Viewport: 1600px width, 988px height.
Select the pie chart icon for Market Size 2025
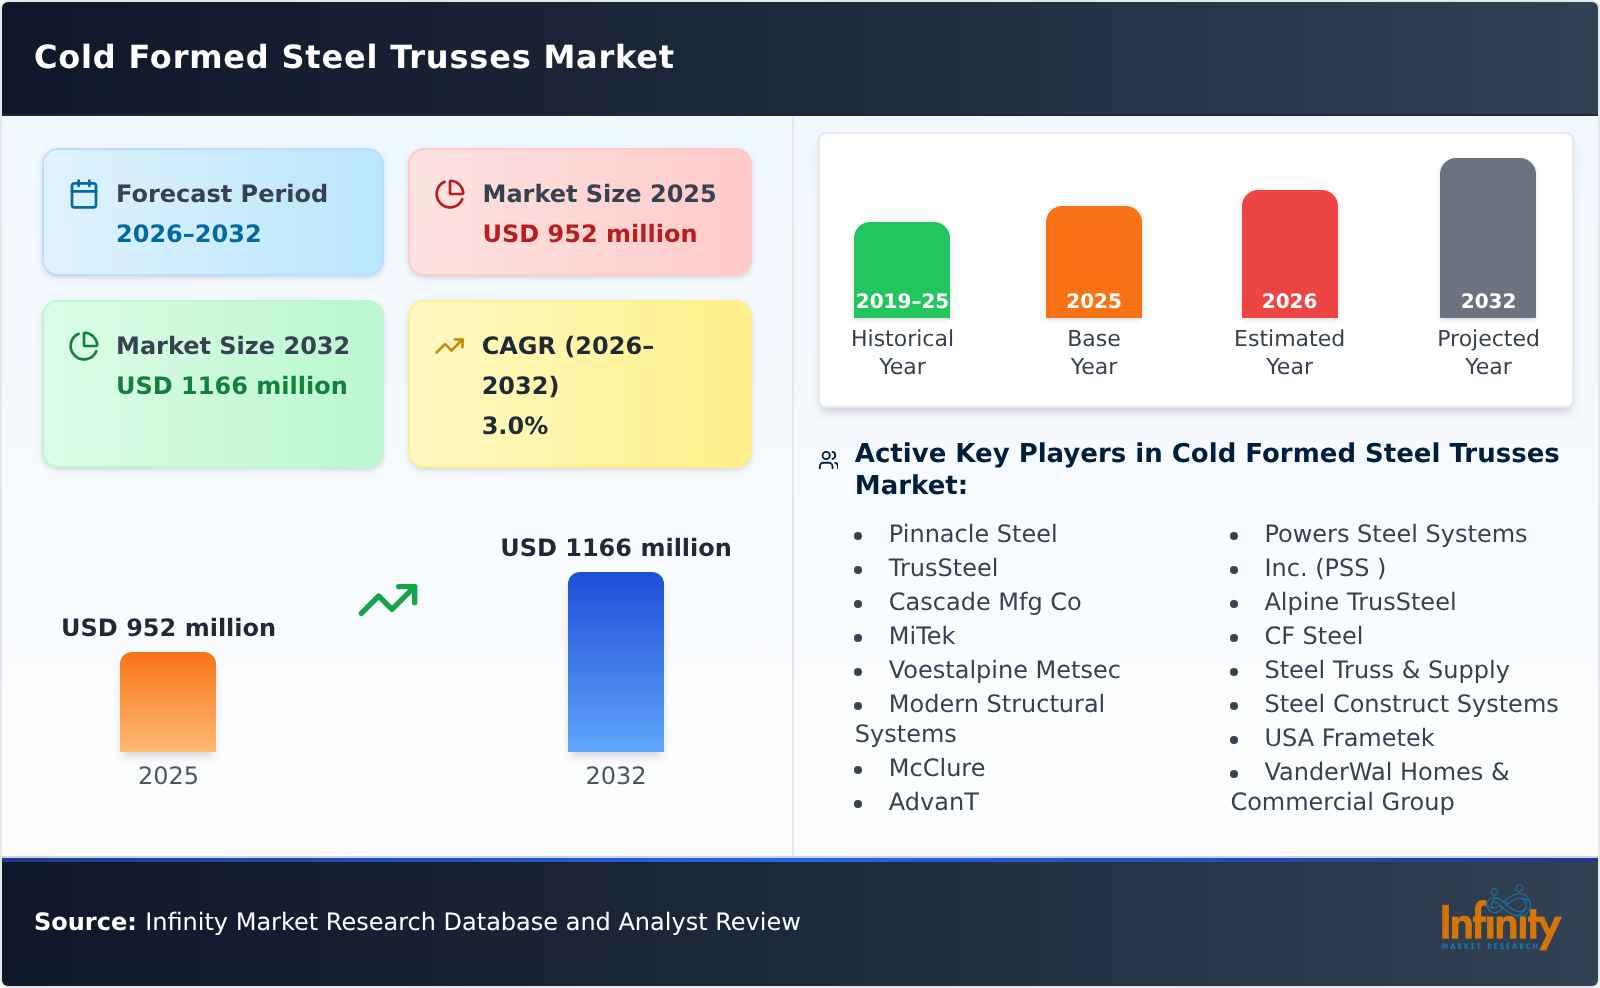click(450, 192)
